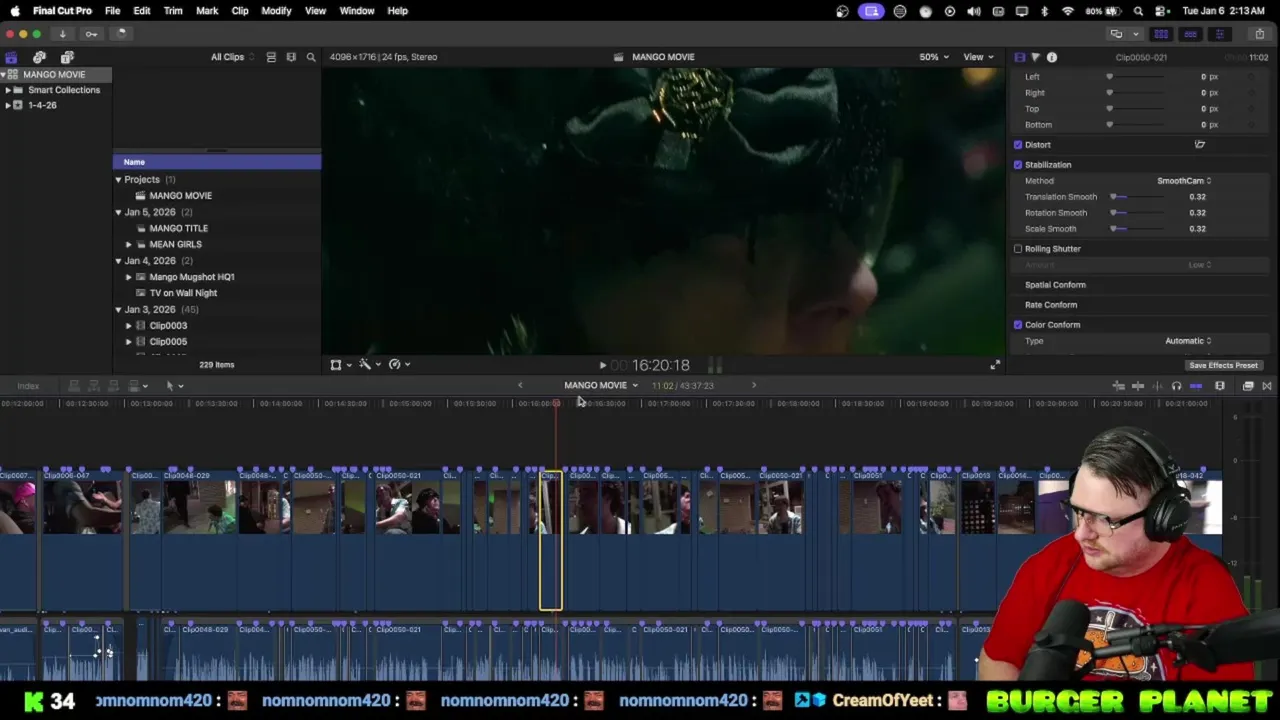1280x720 pixels.
Task: Open the File menu
Action: tap(112, 11)
